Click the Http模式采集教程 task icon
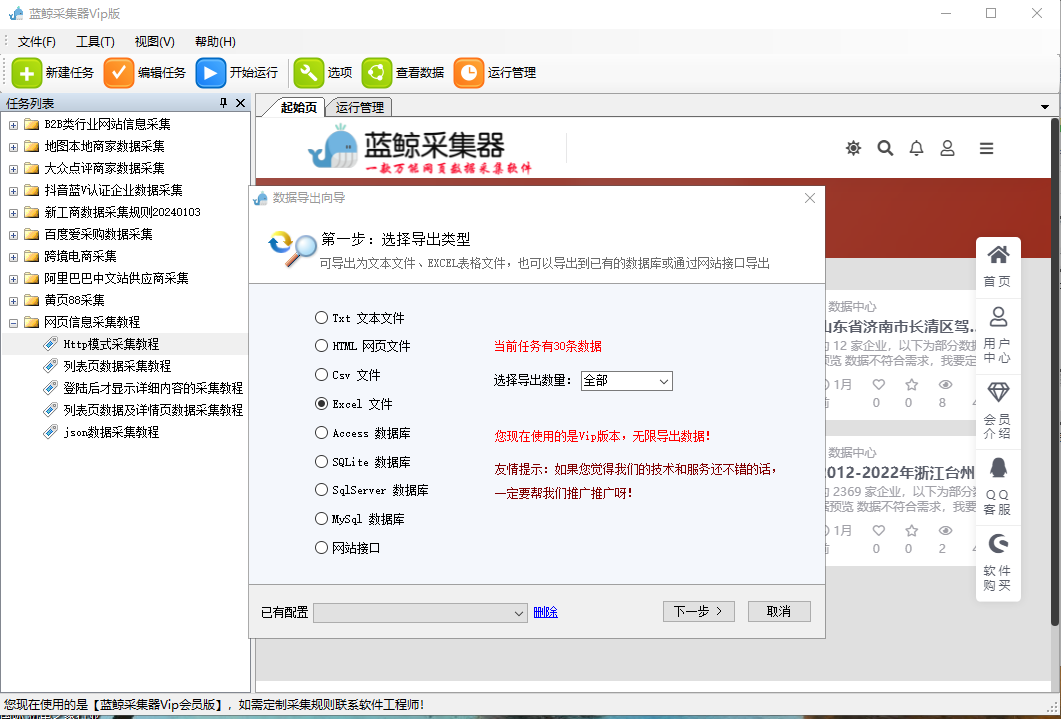1061x719 pixels. 50,344
